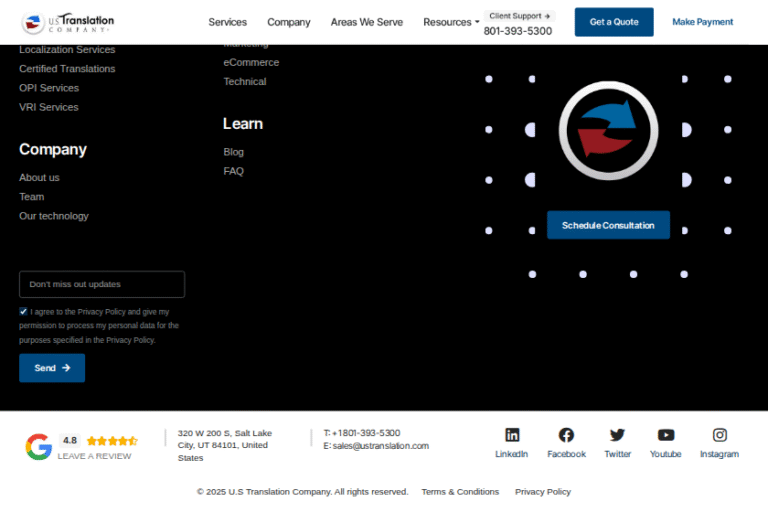Open the LinkedIn social icon
The image size is (768, 512).
(512, 435)
